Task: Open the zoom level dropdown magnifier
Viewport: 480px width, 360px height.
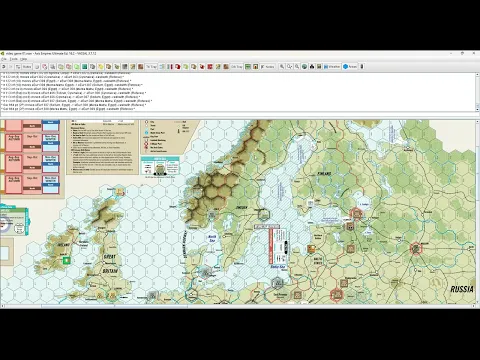Action: (x=290, y=67)
